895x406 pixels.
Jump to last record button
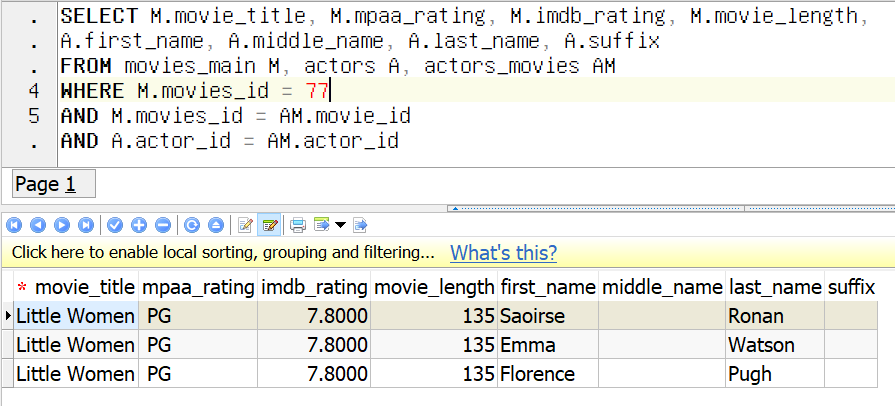pos(86,226)
